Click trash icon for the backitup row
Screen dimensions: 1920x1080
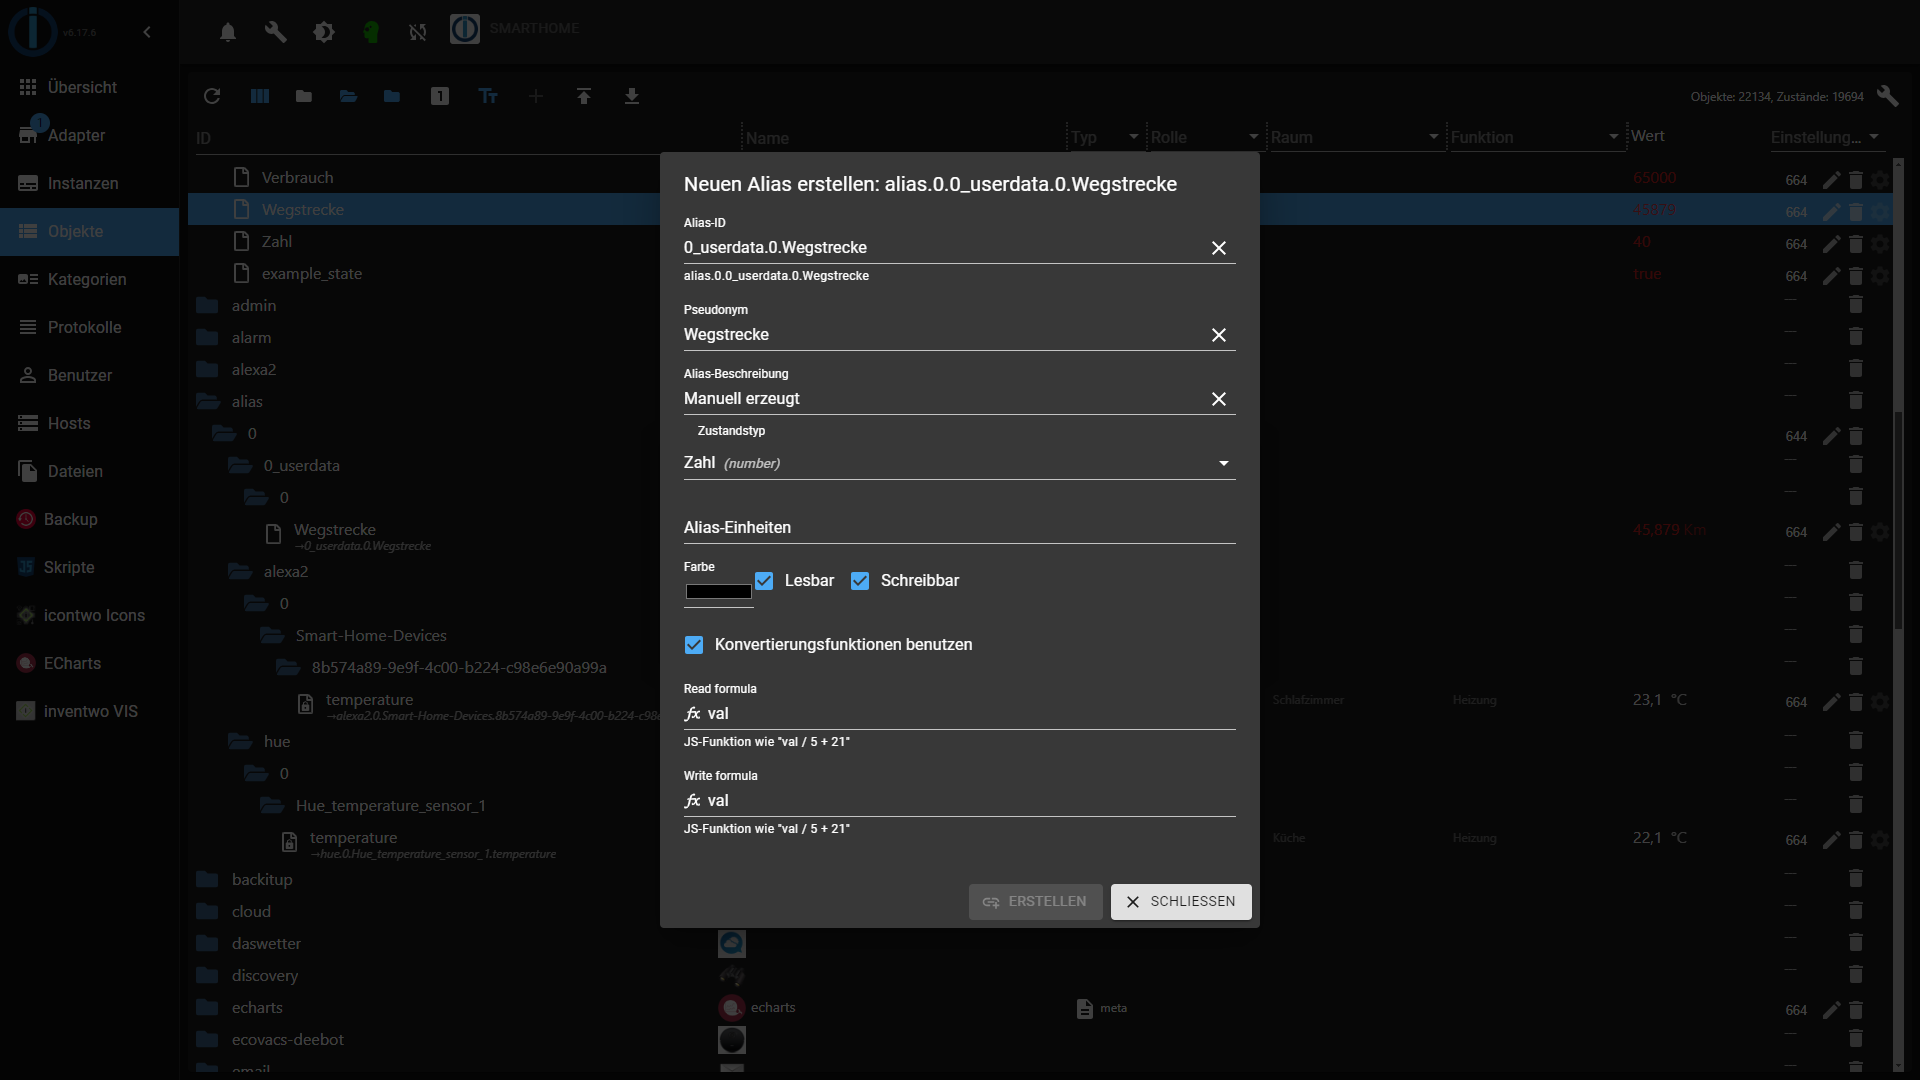click(1856, 878)
